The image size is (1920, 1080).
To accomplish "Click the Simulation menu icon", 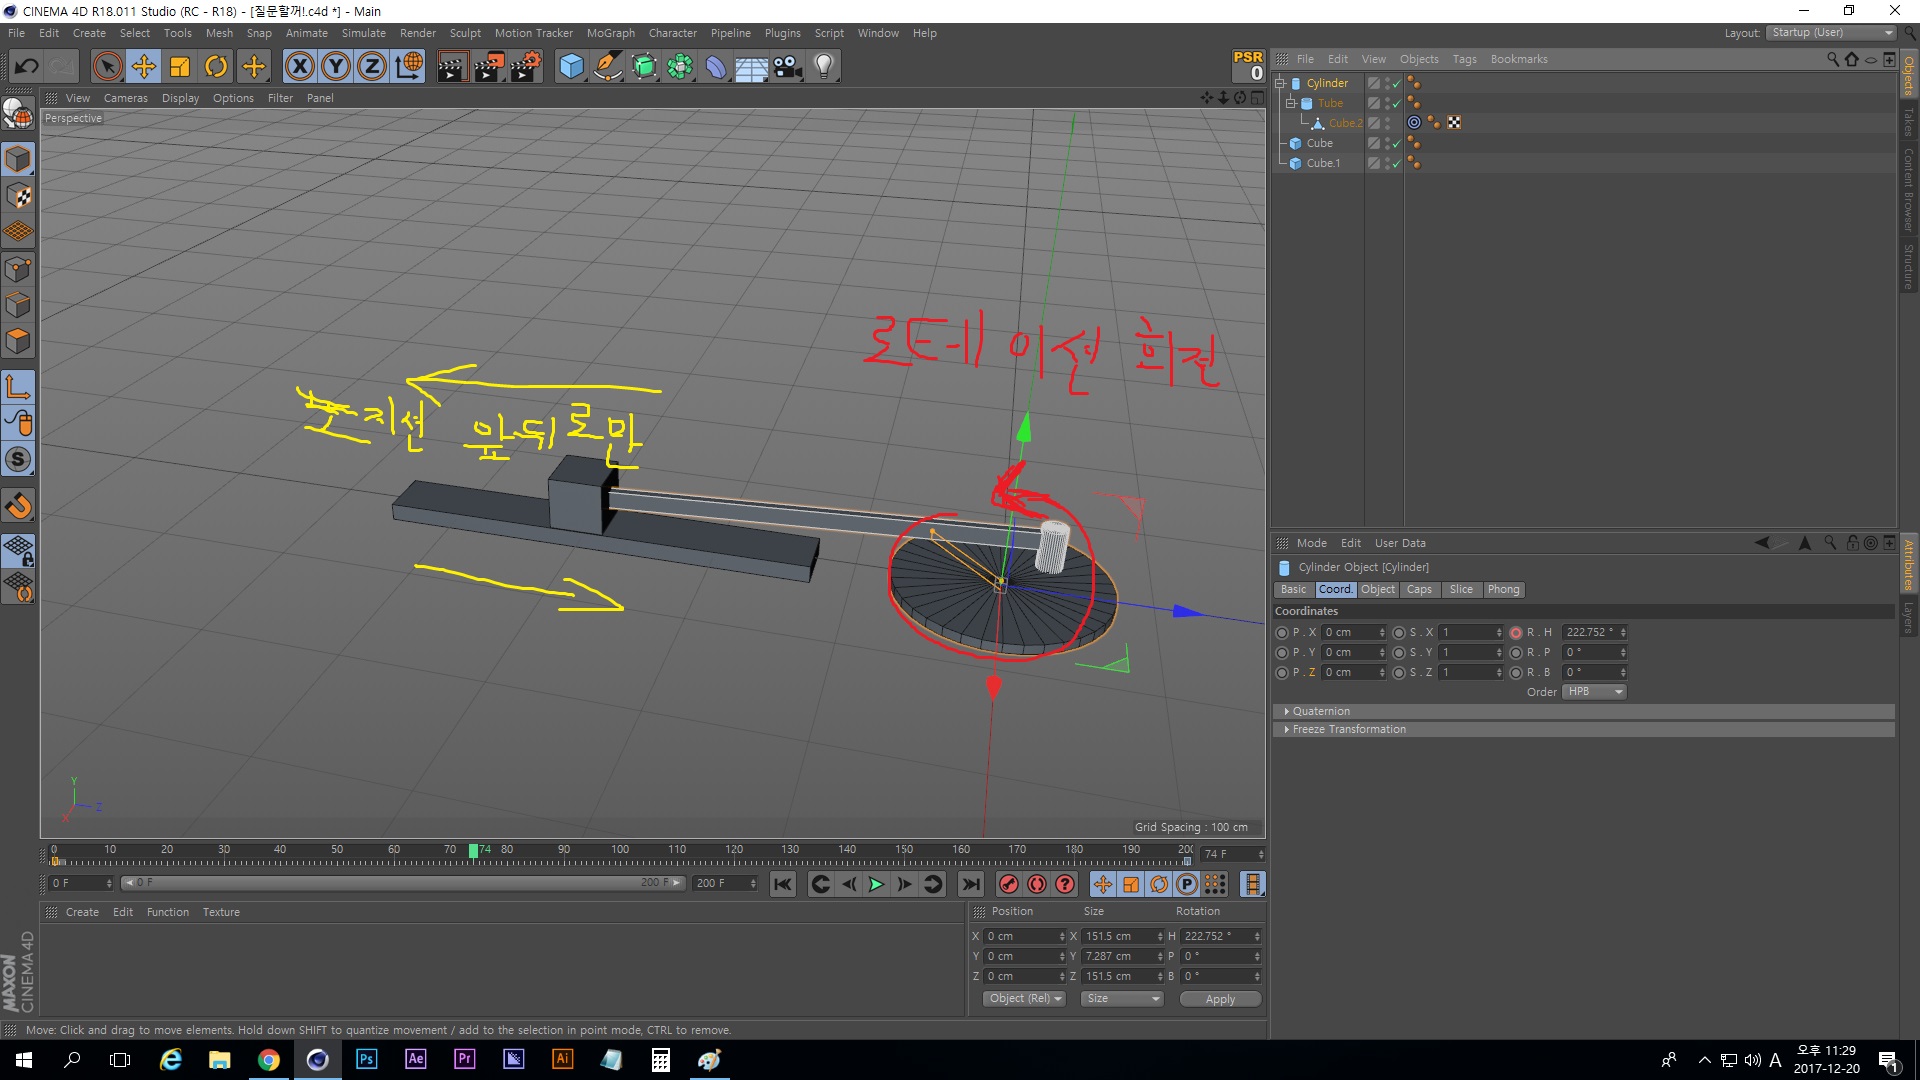I will (x=367, y=32).
